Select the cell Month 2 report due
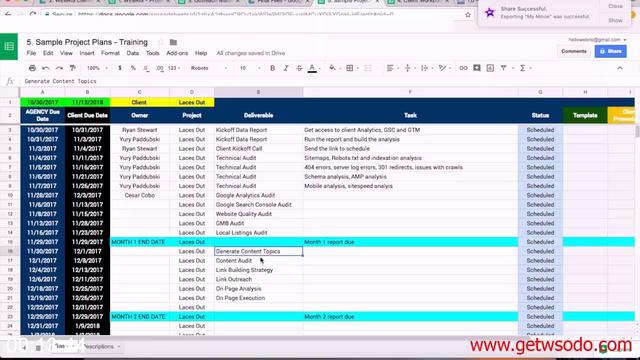Image resolution: width=640 pixels, height=360 pixels. tap(410, 317)
